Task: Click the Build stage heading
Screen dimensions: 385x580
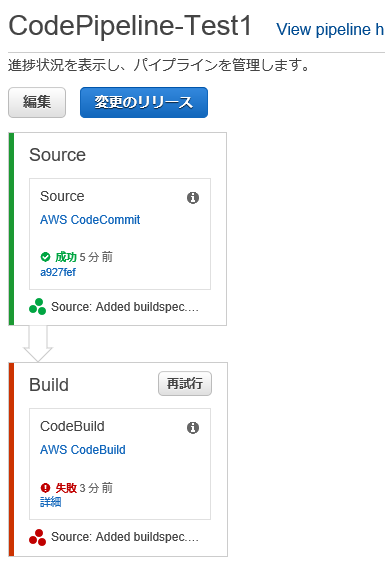Action: 49,385
